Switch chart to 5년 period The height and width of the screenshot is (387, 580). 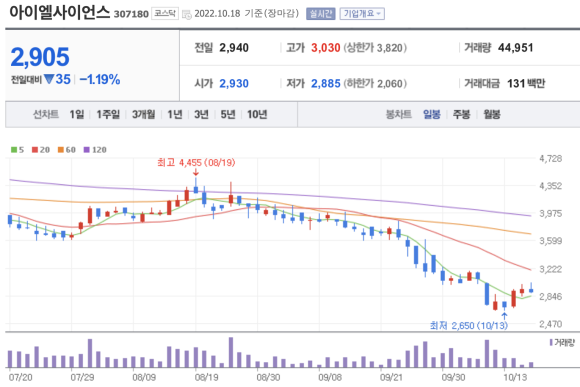coord(228,114)
